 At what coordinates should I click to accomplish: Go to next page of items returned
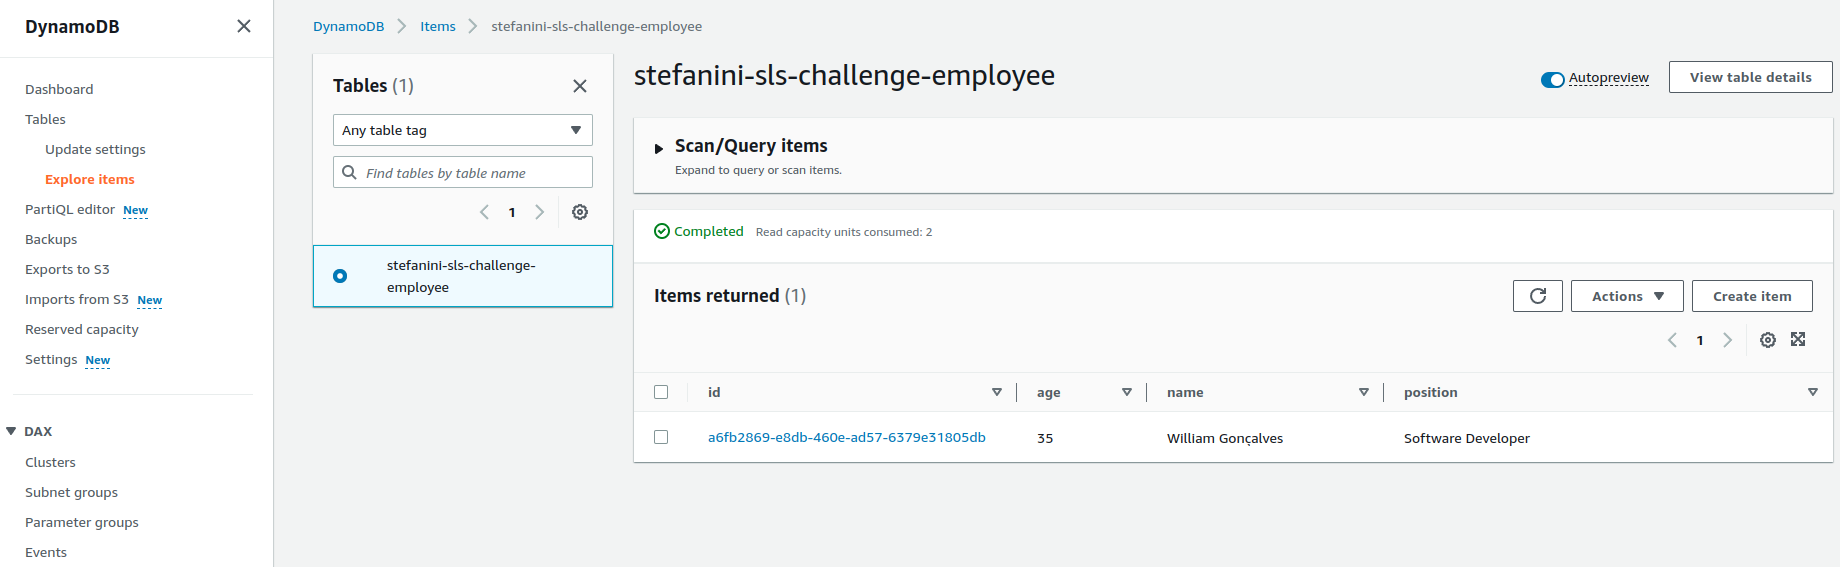[1727, 340]
